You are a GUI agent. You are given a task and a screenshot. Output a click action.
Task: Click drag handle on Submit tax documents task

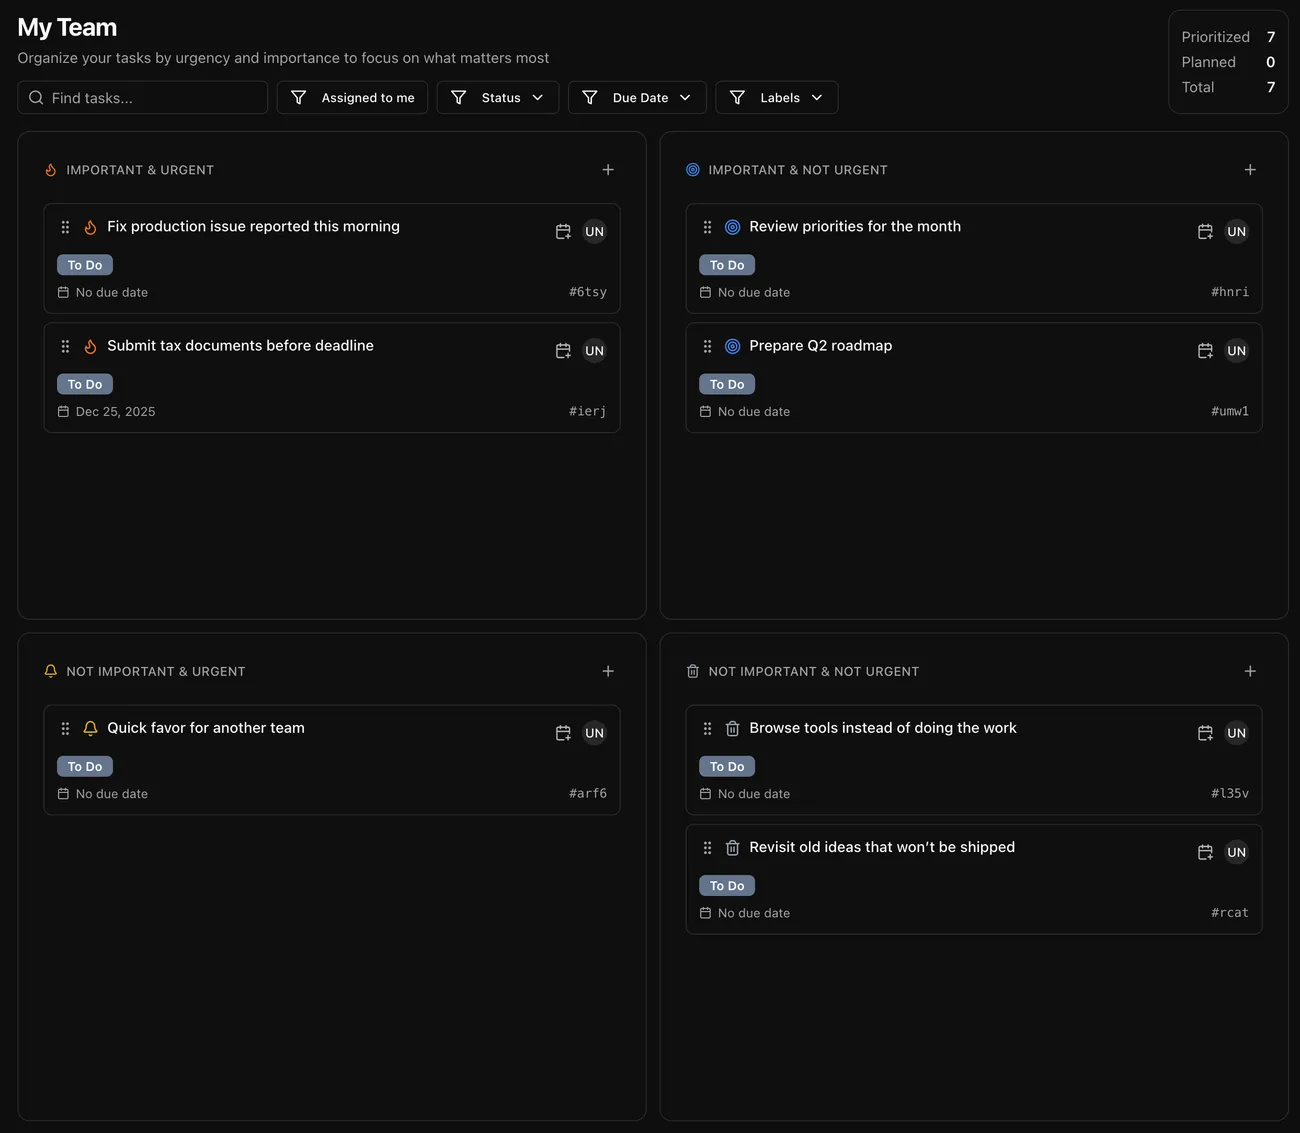pos(65,346)
